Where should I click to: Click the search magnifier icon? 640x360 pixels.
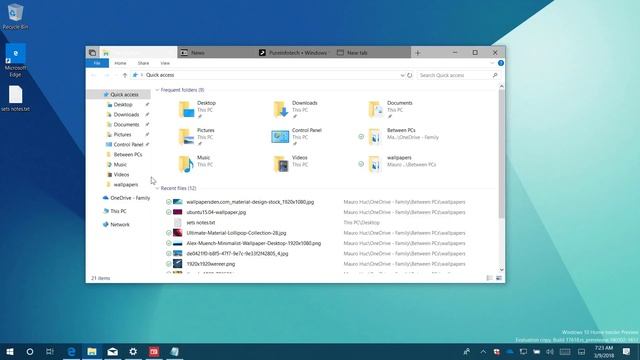pos(495,75)
